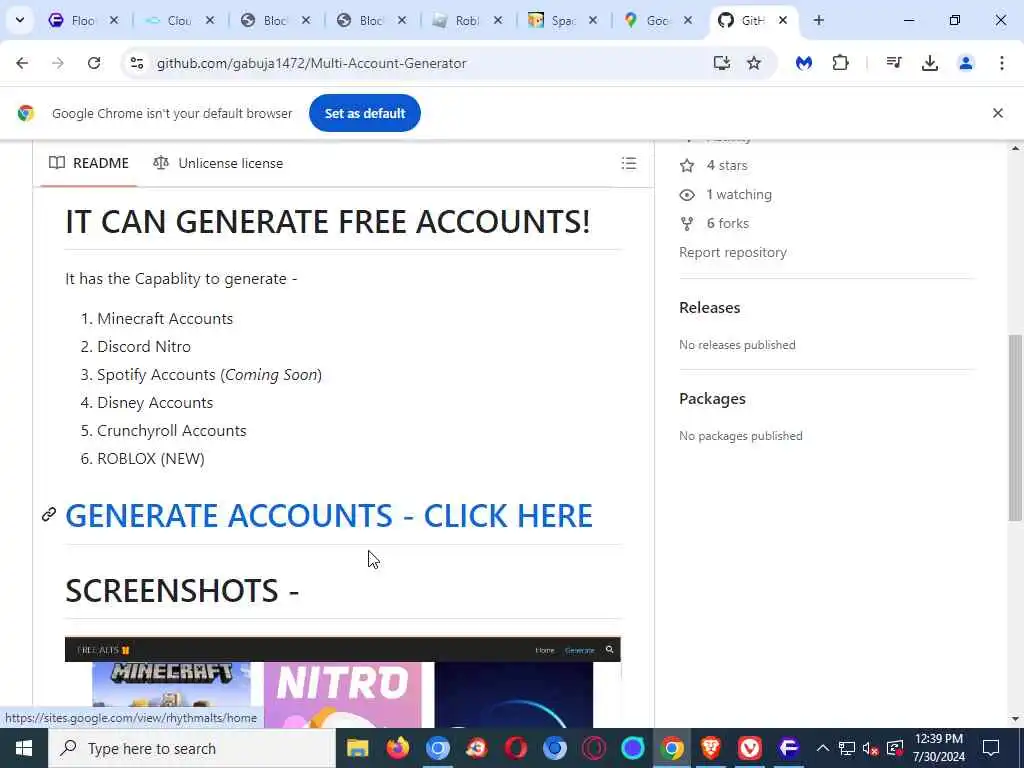Open the red Opera browser in the taskbar
The width and height of the screenshot is (1024, 768).
click(515, 748)
